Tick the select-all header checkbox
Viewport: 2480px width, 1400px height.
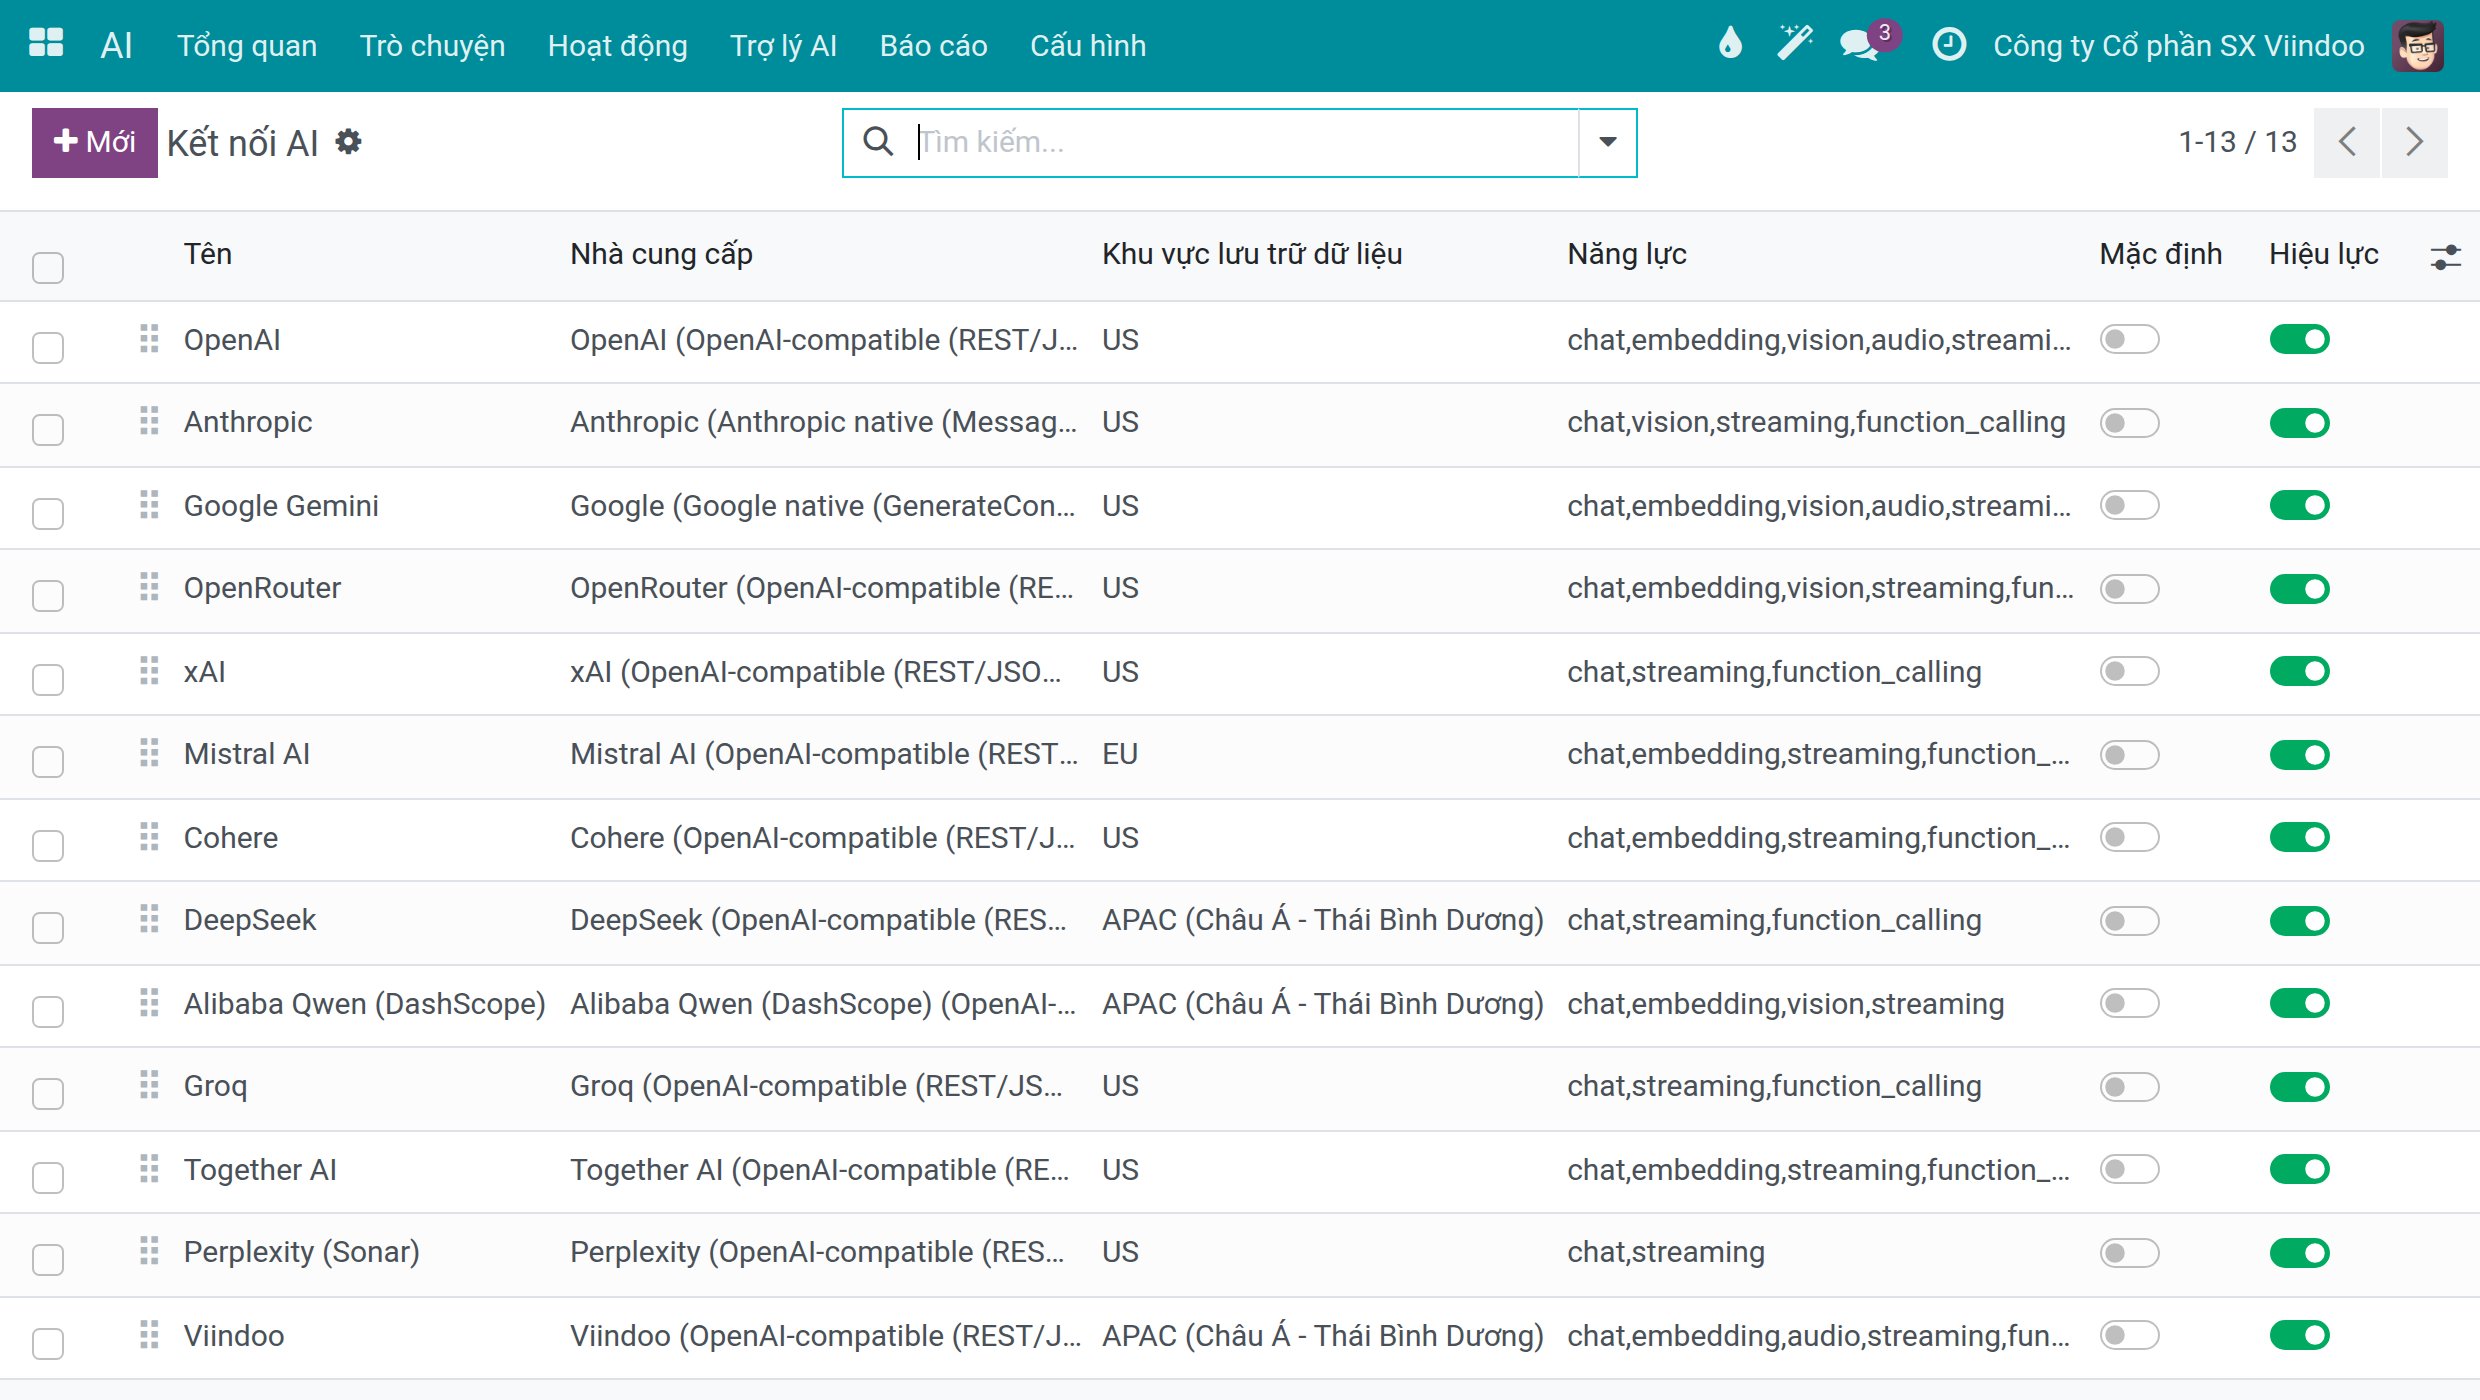48,267
